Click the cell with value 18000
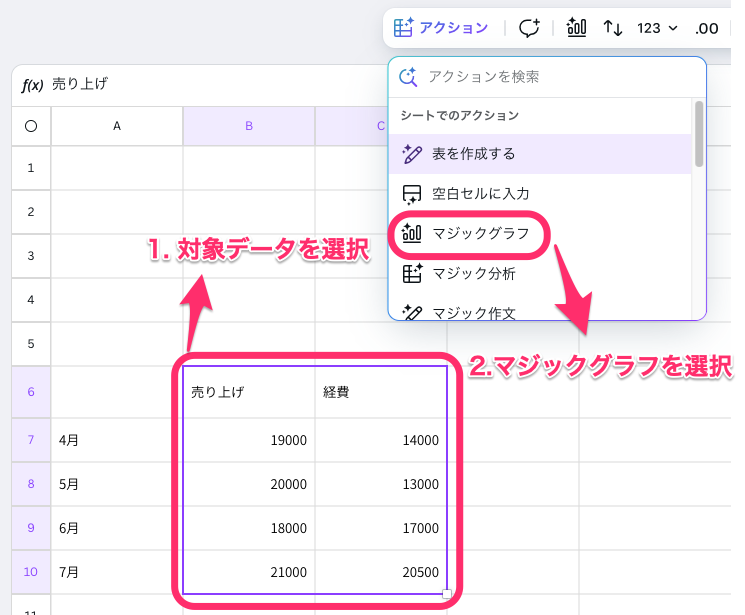This screenshot has width=745, height=615. (x=249, y=528)
